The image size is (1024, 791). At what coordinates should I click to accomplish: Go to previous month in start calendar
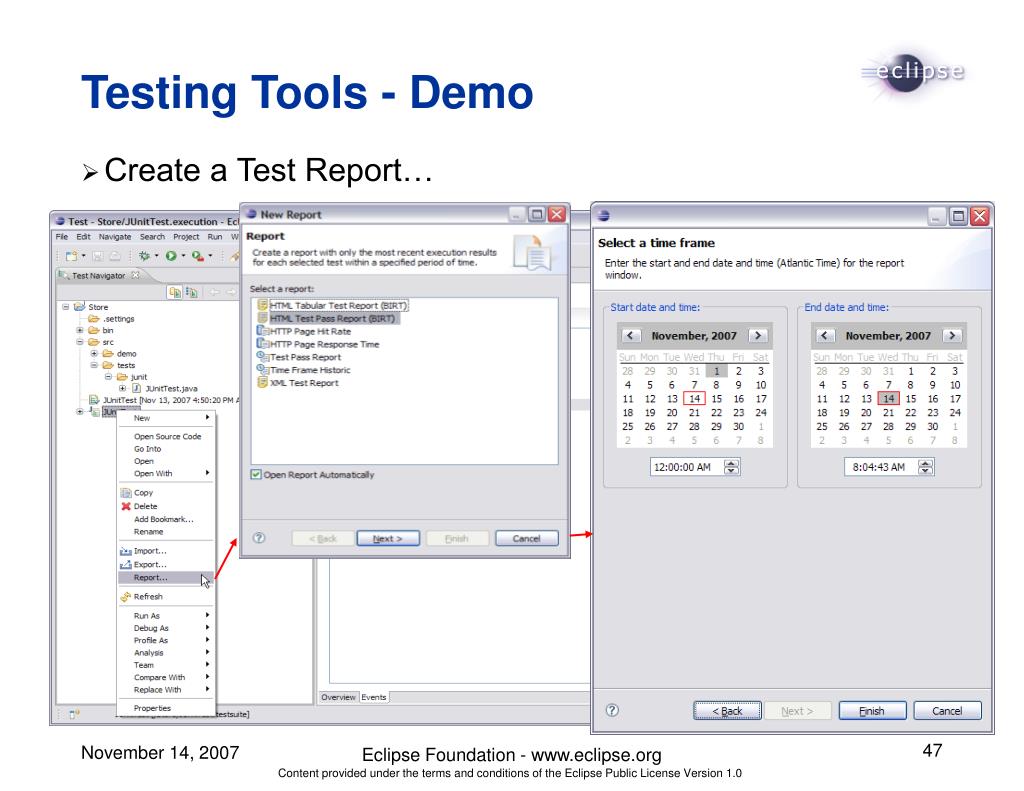click(630, 335)
